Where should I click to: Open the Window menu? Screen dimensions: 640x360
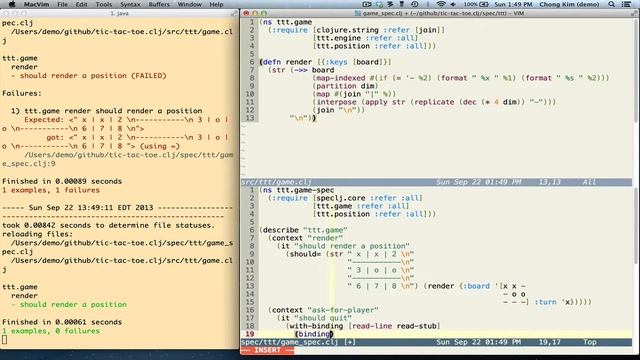tap(189, 4)
